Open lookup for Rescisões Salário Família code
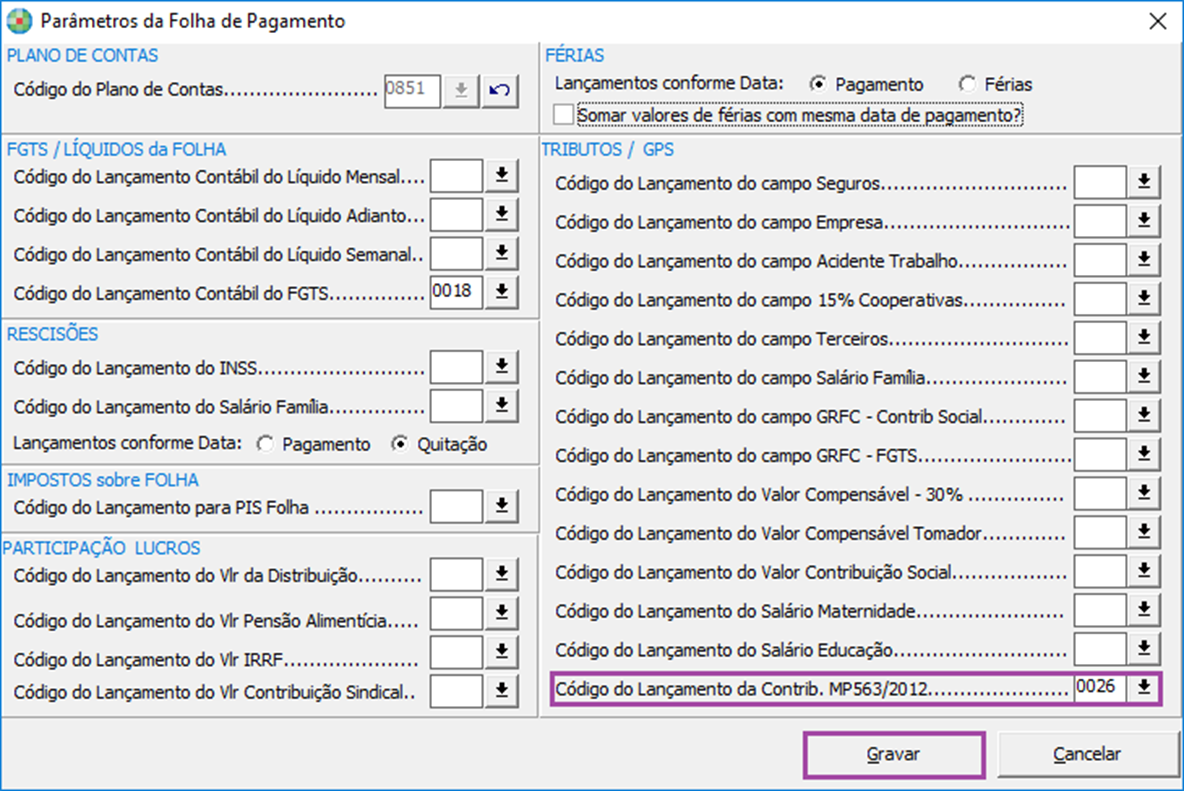 pos(501,406)
